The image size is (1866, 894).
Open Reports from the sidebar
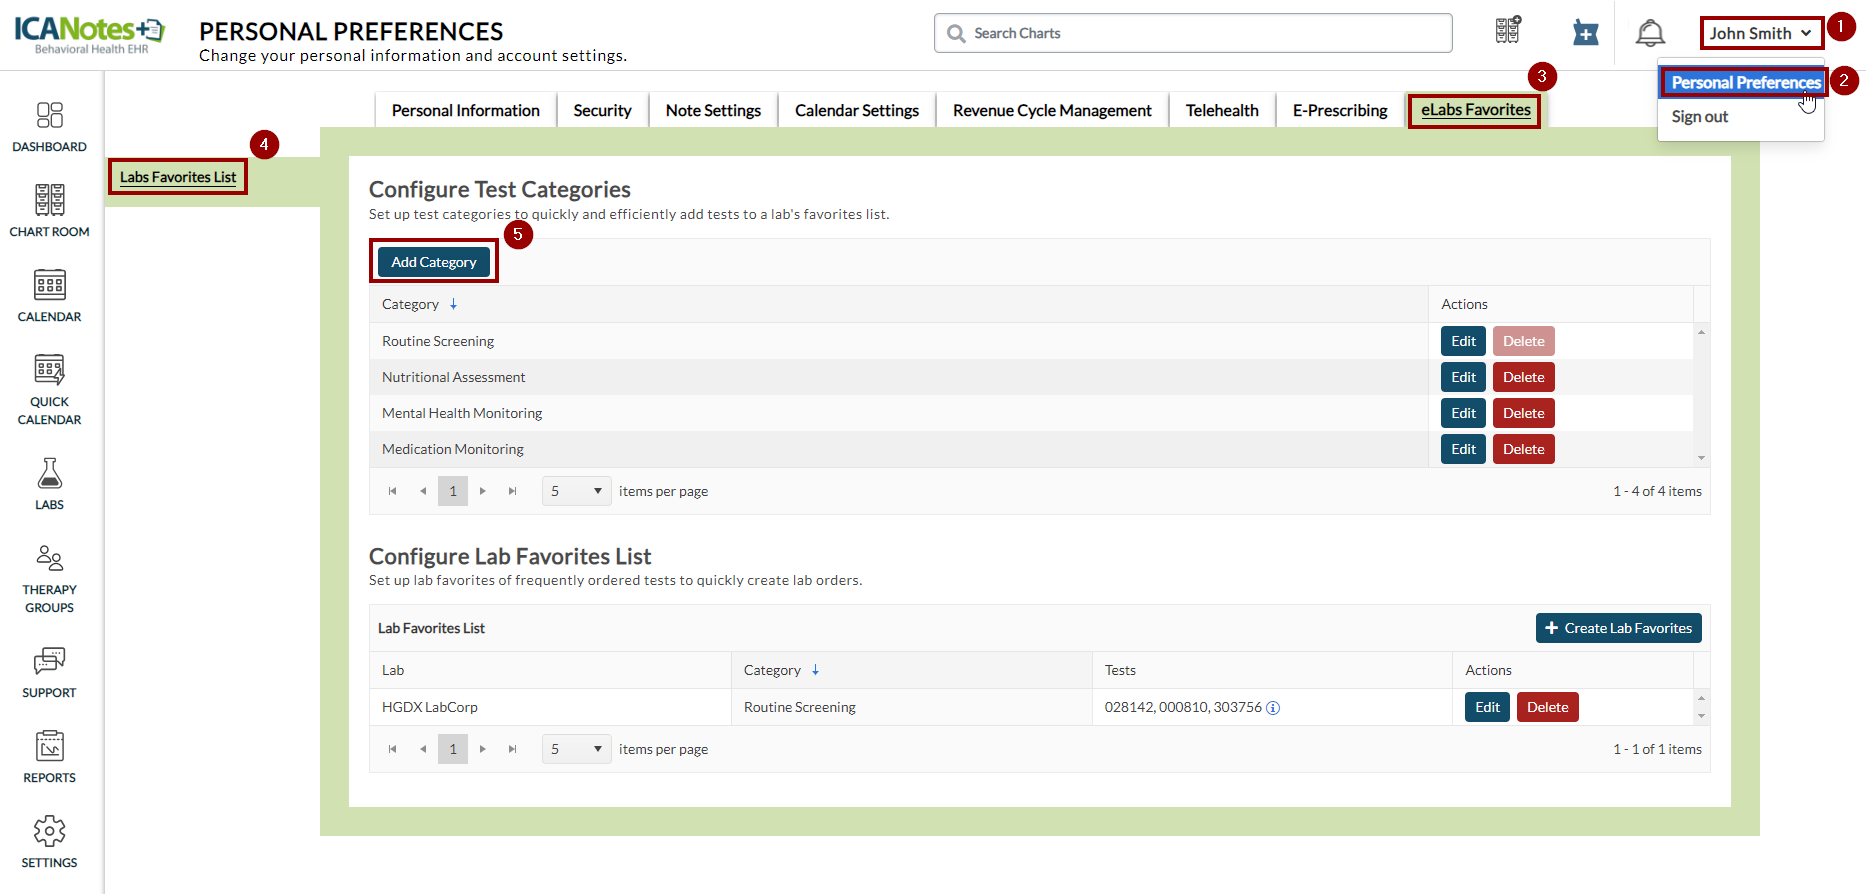tap(49, 757)
